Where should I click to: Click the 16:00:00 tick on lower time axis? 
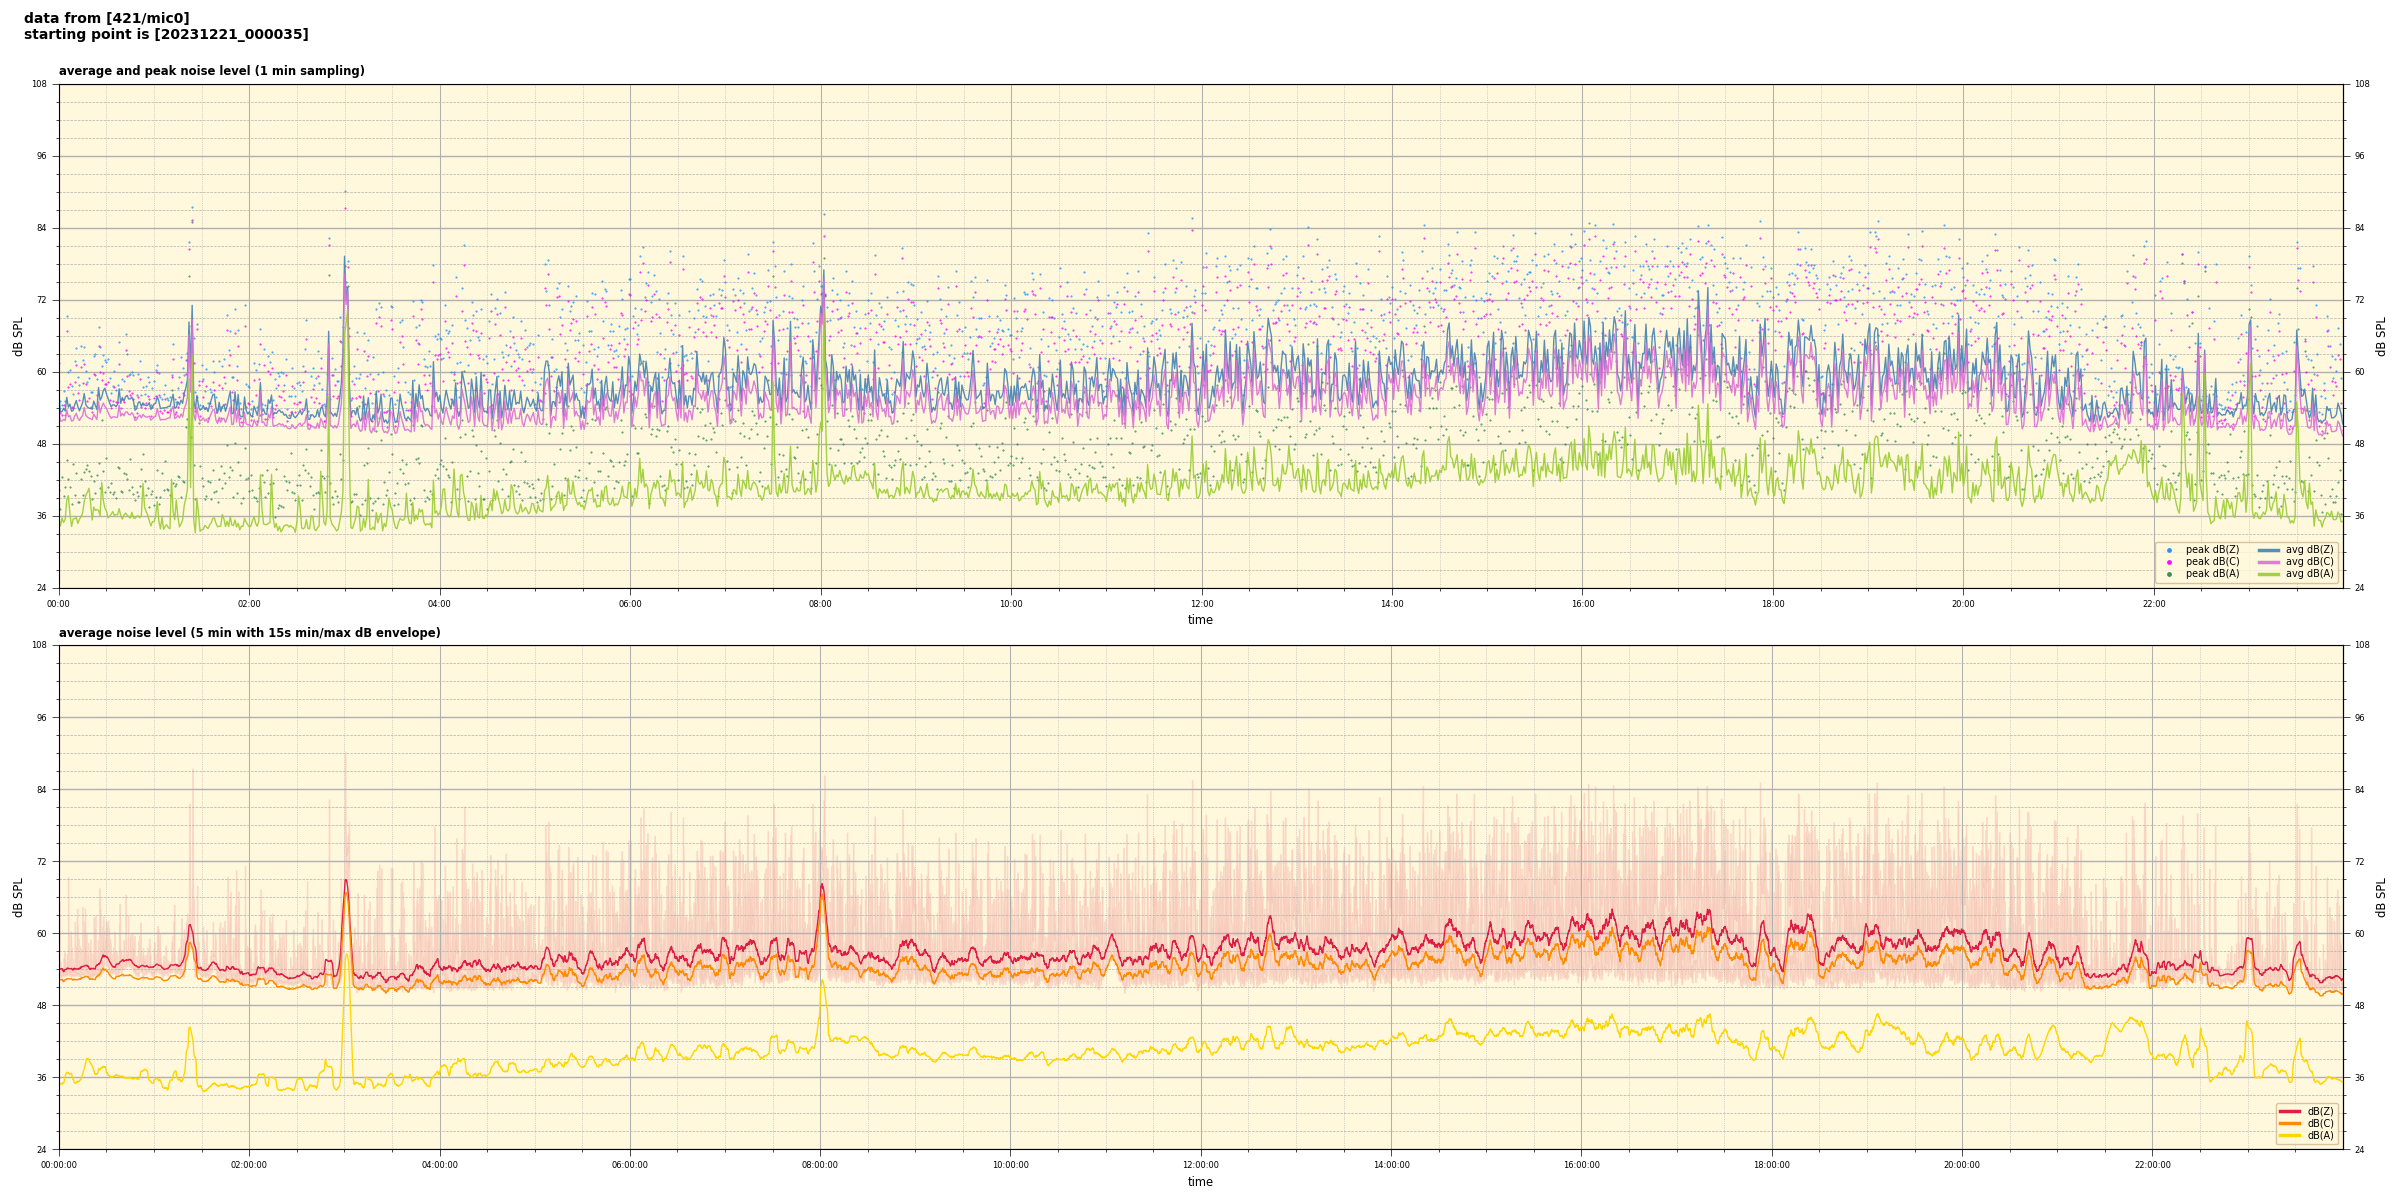click(1581, 1165)
